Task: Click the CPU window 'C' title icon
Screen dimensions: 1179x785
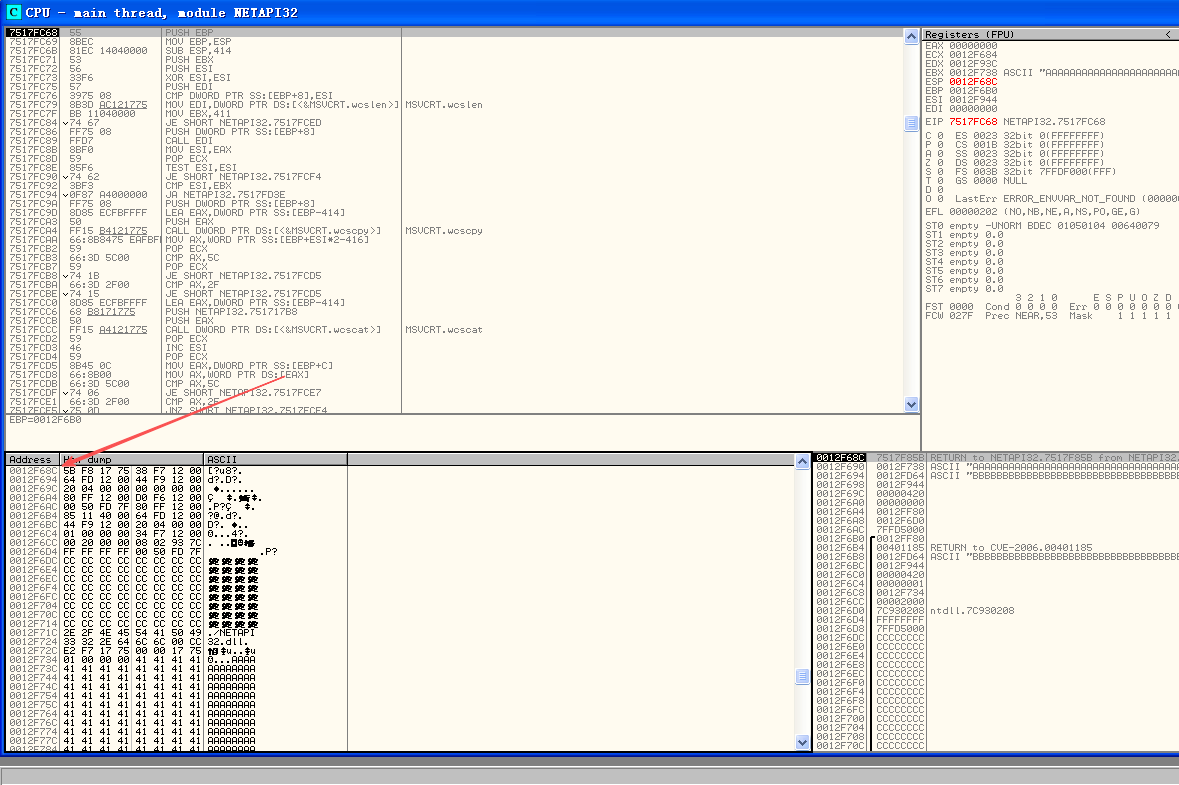Action: pos(14,12)
